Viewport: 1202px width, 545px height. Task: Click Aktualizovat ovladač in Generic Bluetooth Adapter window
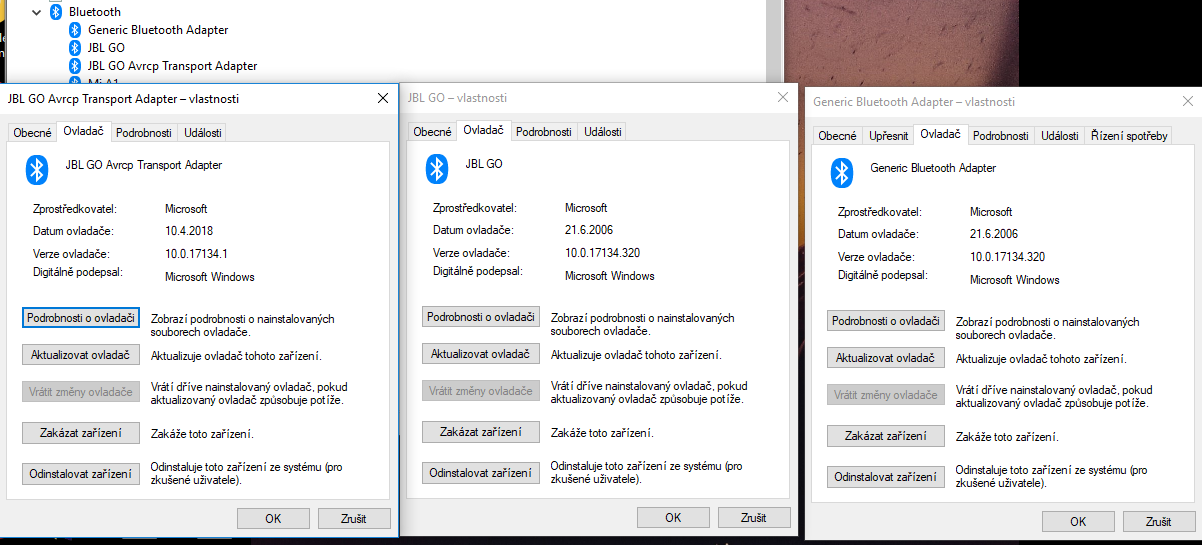coord(886,358)
